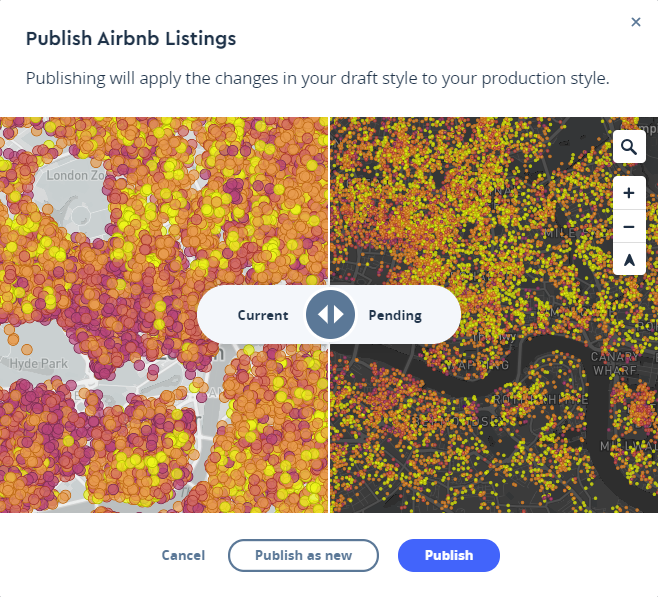658x597 pixels.
Task: Click the Hyde Park map label
Action: tap(36, 364)
